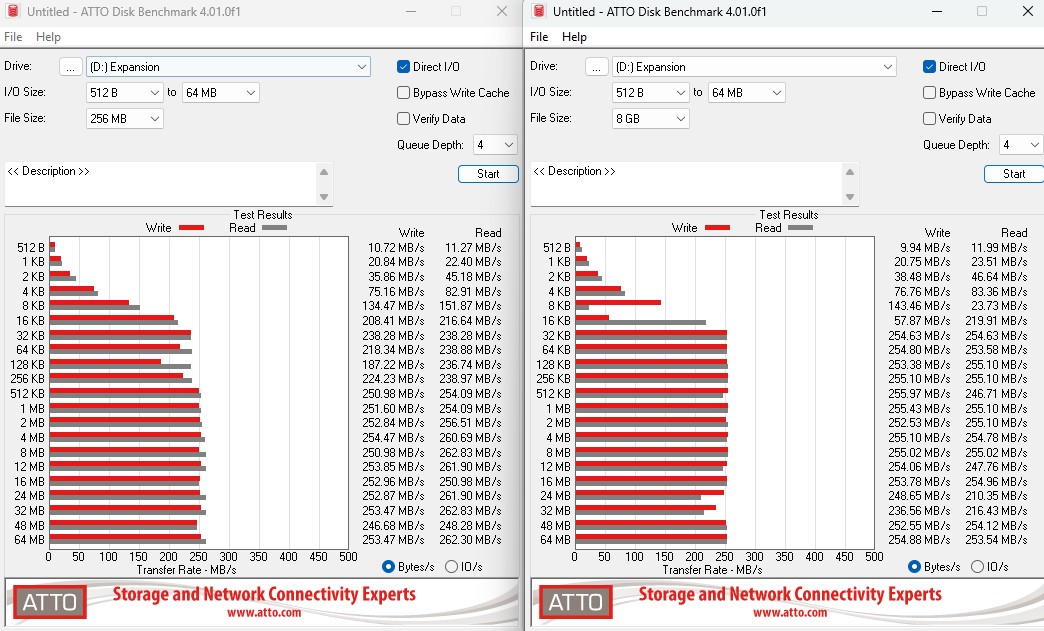
Task: Open 64 MB I/O size dropdown, left window
Action: 221,93
